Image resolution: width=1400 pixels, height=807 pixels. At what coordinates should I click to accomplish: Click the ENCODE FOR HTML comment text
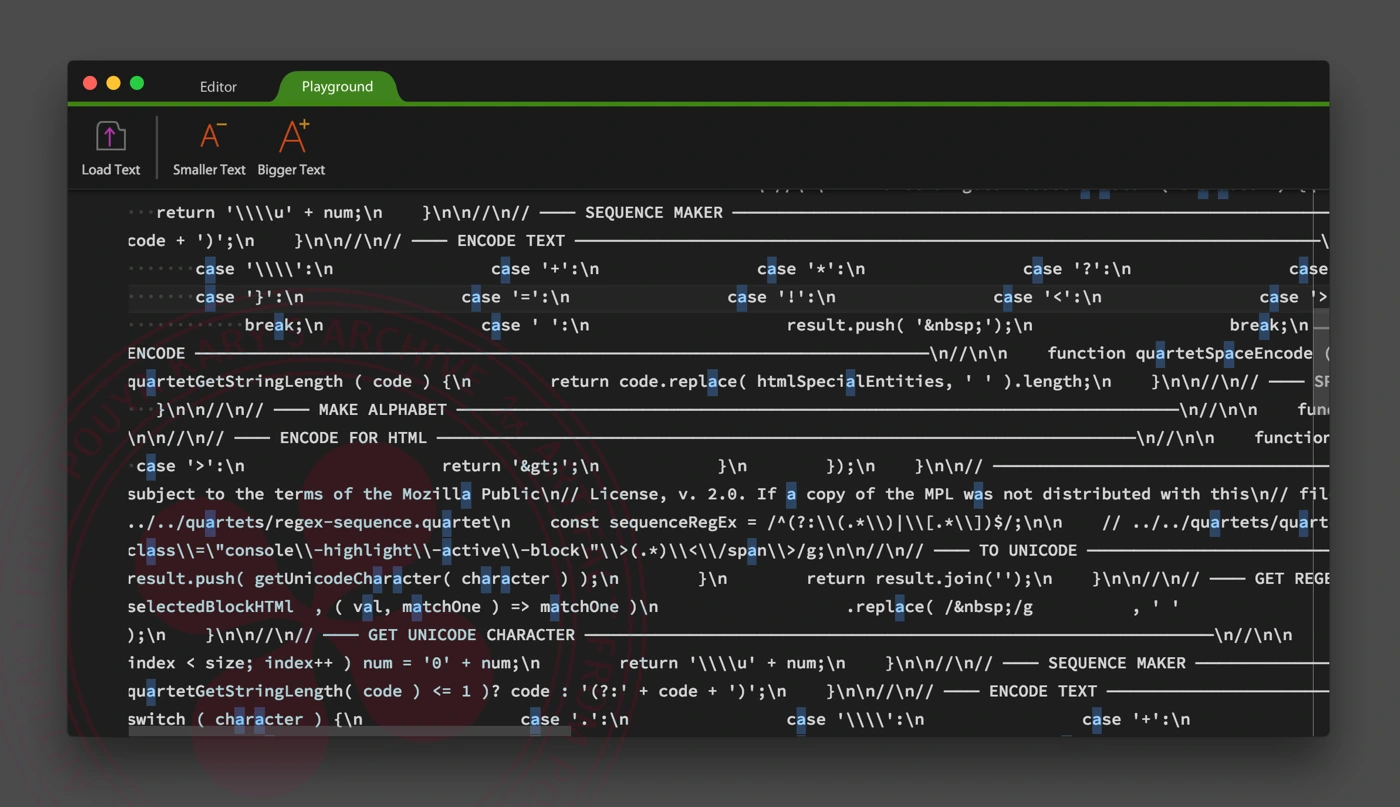(x=353, y=438)
